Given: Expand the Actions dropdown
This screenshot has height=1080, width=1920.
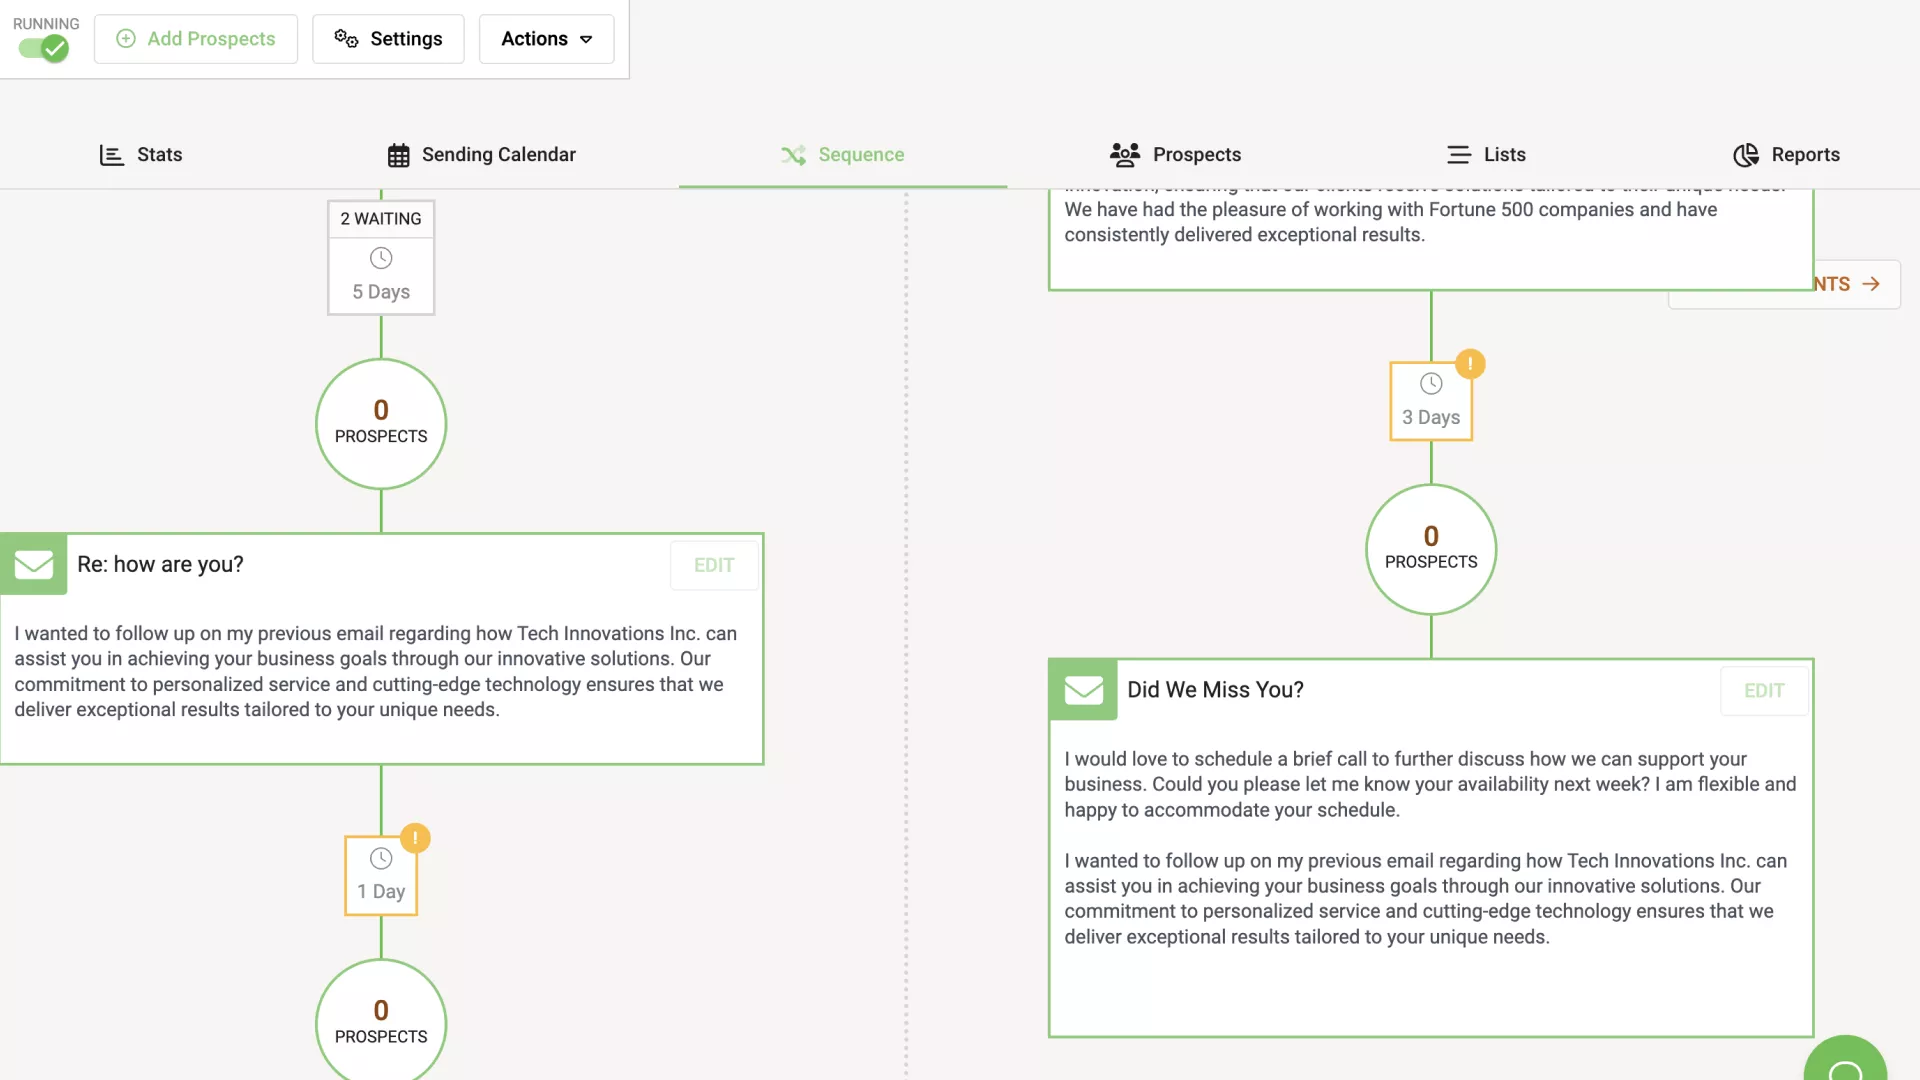Looking at the screenshot, I should 546,39.
